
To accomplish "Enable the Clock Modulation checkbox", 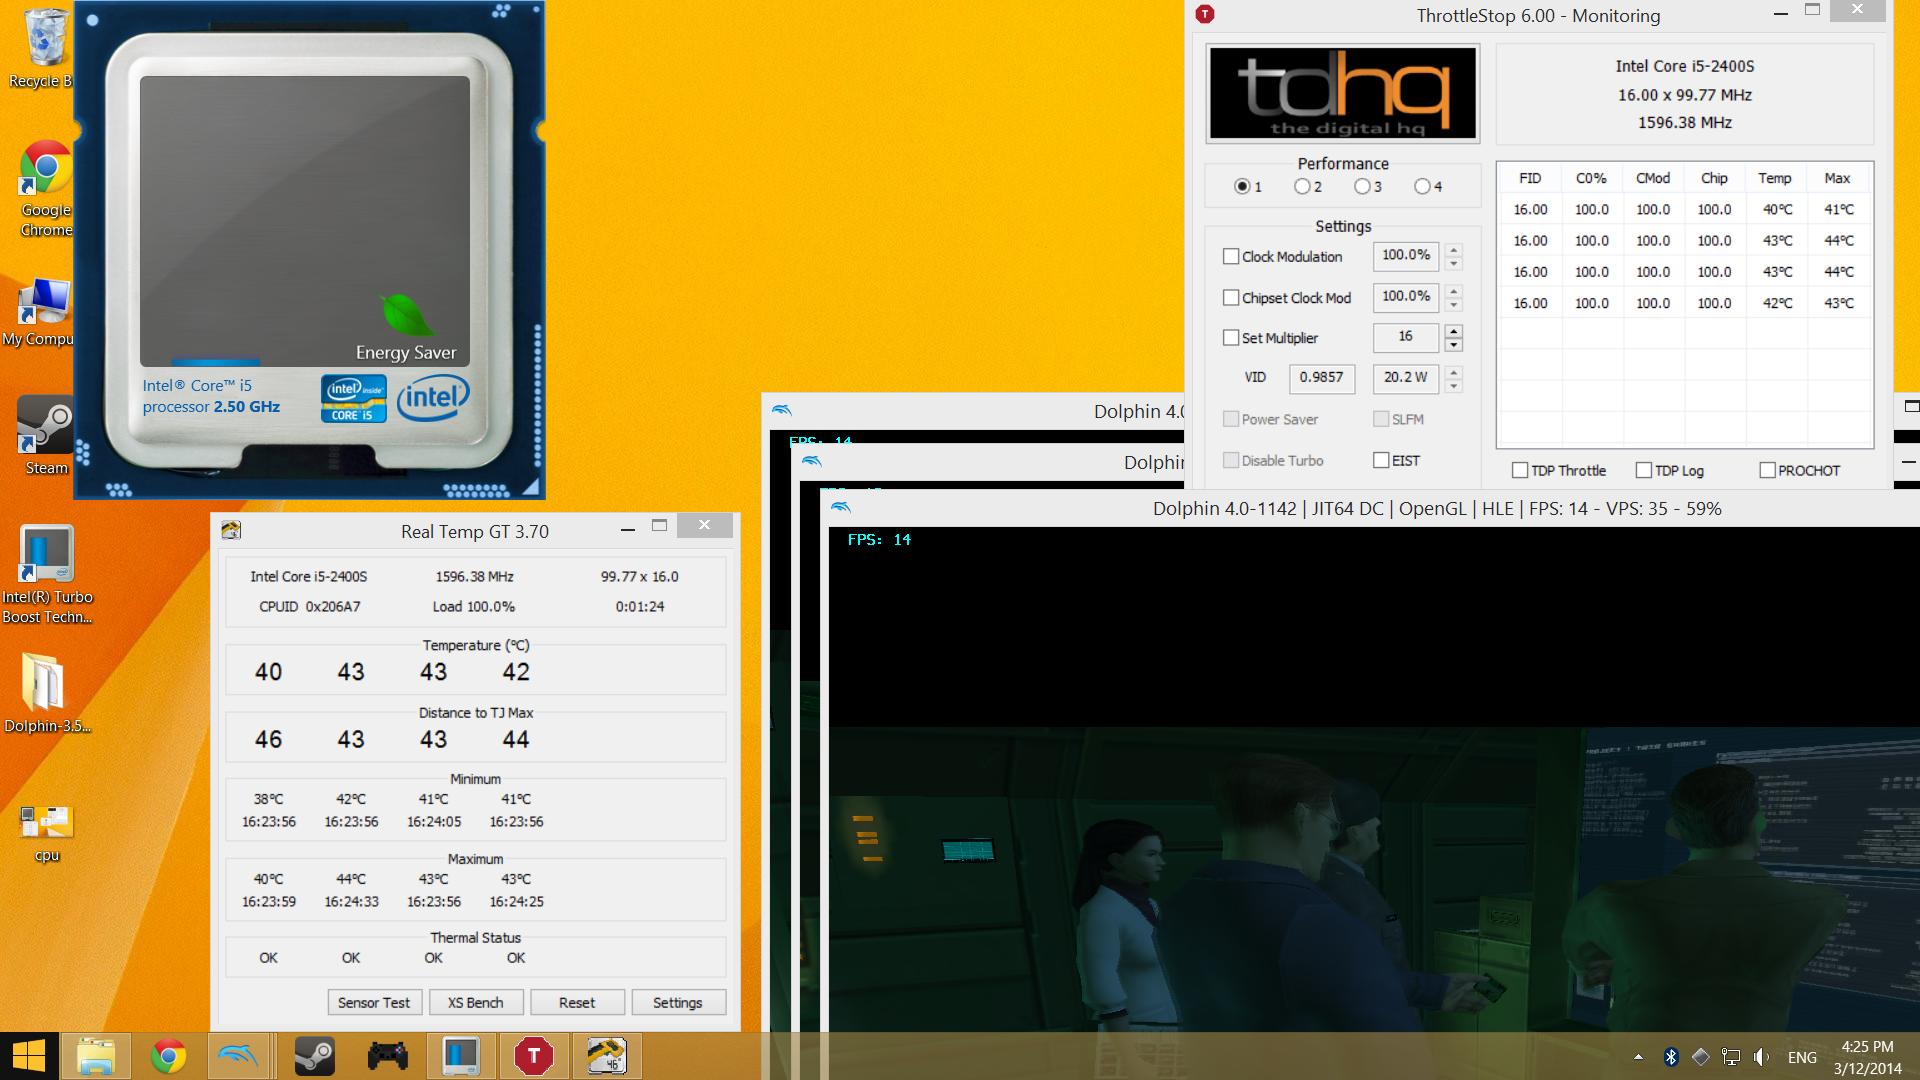I will tap(1231, 257).
